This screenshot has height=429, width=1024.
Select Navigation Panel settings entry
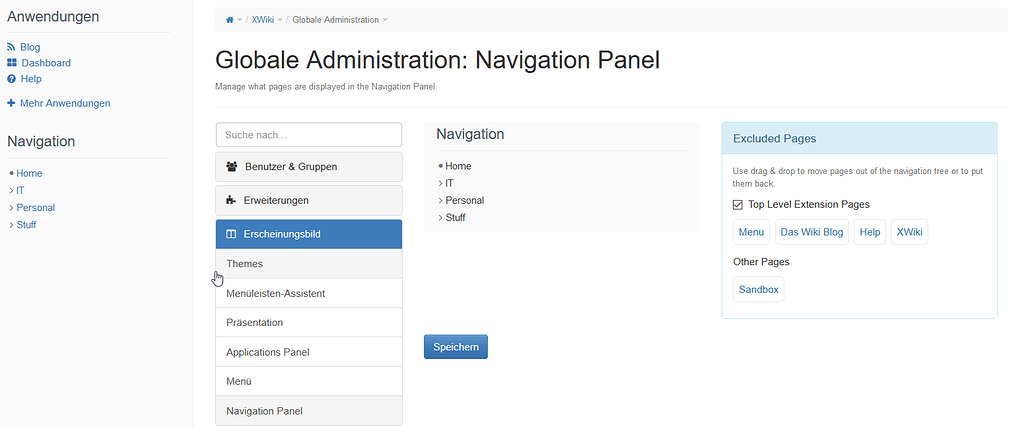coord(309,411)
